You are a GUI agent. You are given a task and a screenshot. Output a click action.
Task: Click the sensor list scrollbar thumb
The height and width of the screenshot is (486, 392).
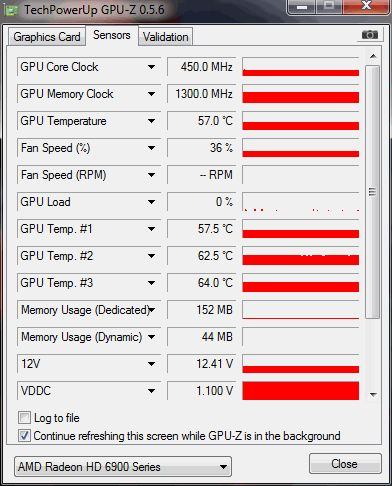(x=373, y=192)
